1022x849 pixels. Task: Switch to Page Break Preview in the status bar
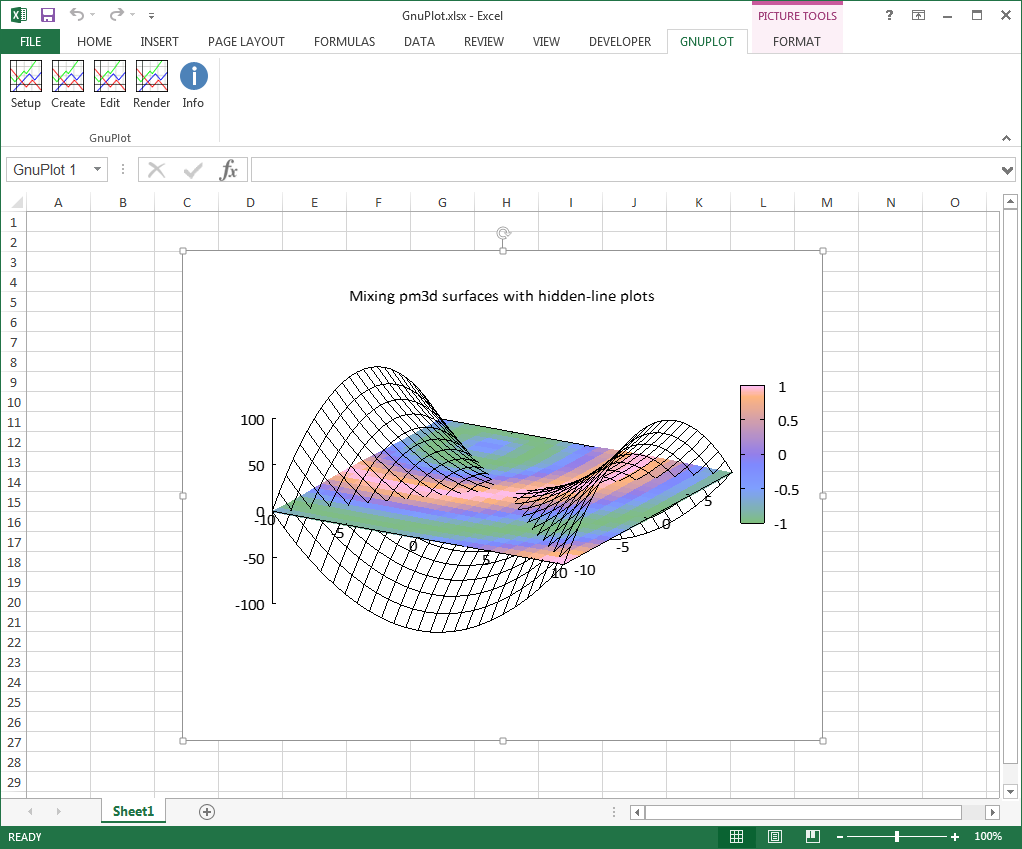coord(812,837)
